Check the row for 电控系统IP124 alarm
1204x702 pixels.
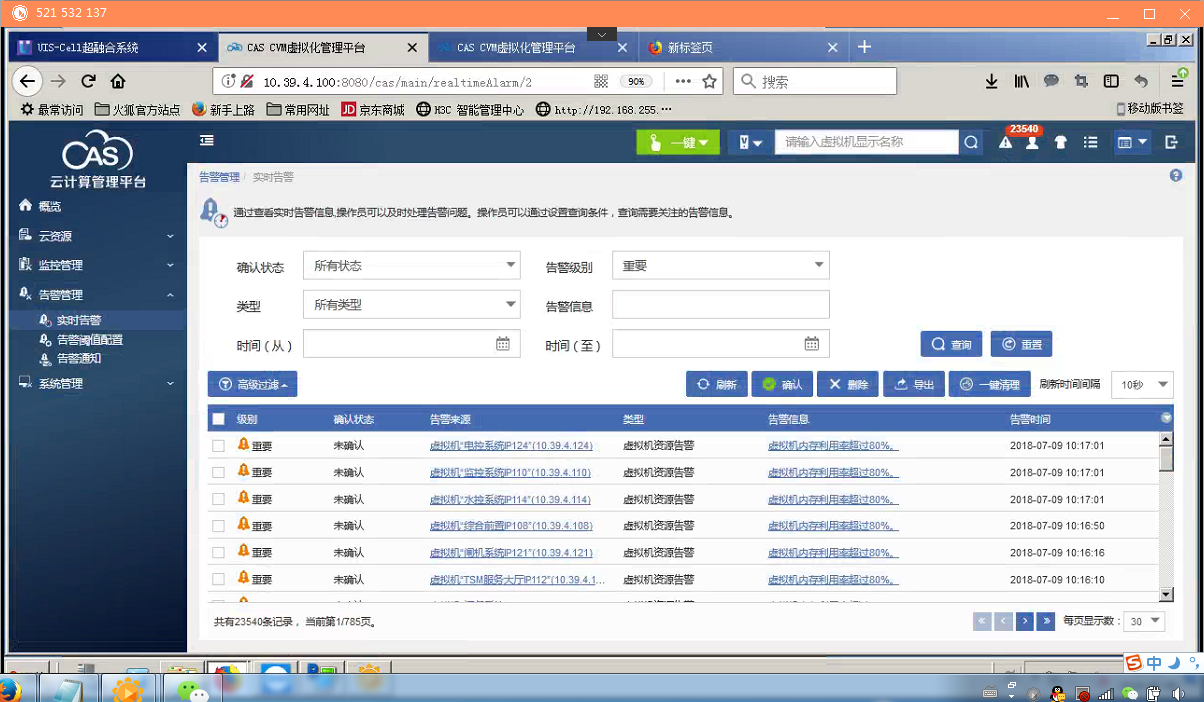tap(218, 446)
